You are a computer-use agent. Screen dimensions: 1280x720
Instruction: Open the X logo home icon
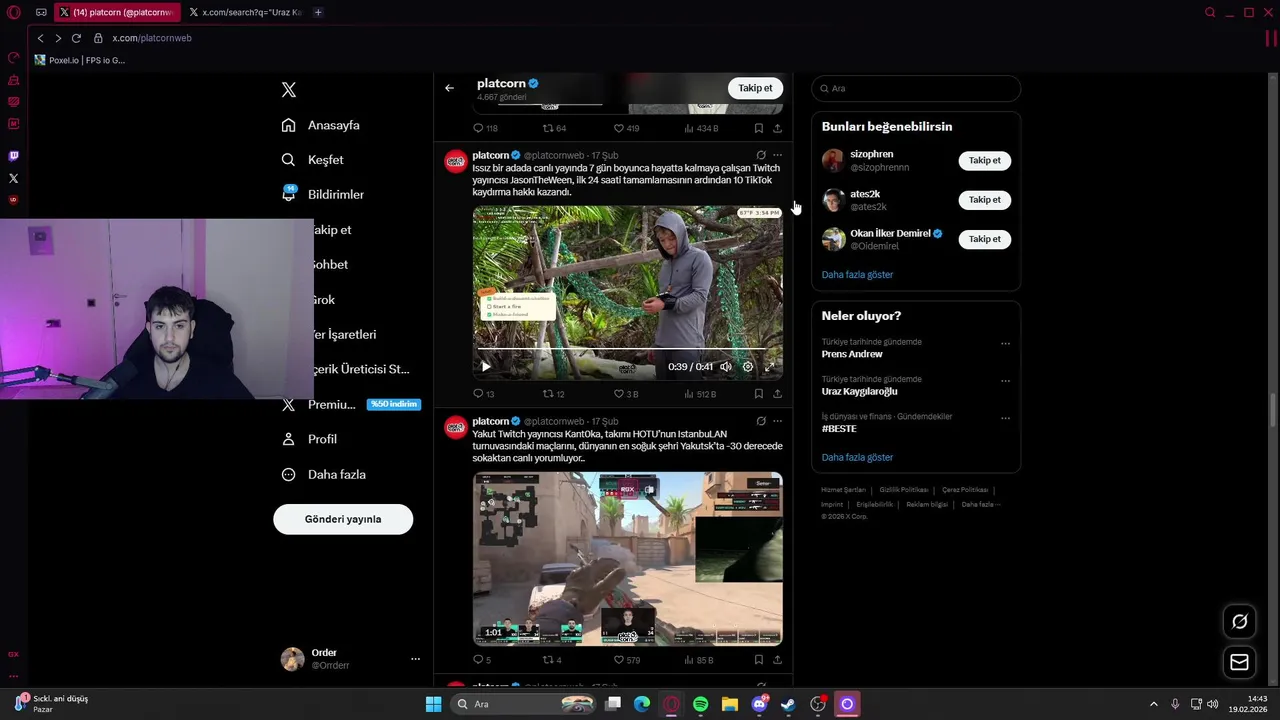coord(289,90)
